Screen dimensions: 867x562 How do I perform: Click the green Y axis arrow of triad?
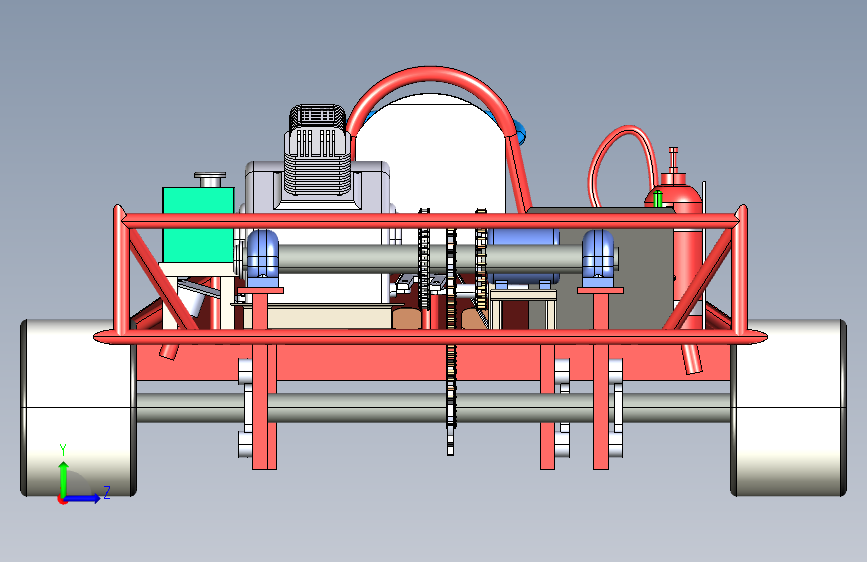click(x=64, y=479)
